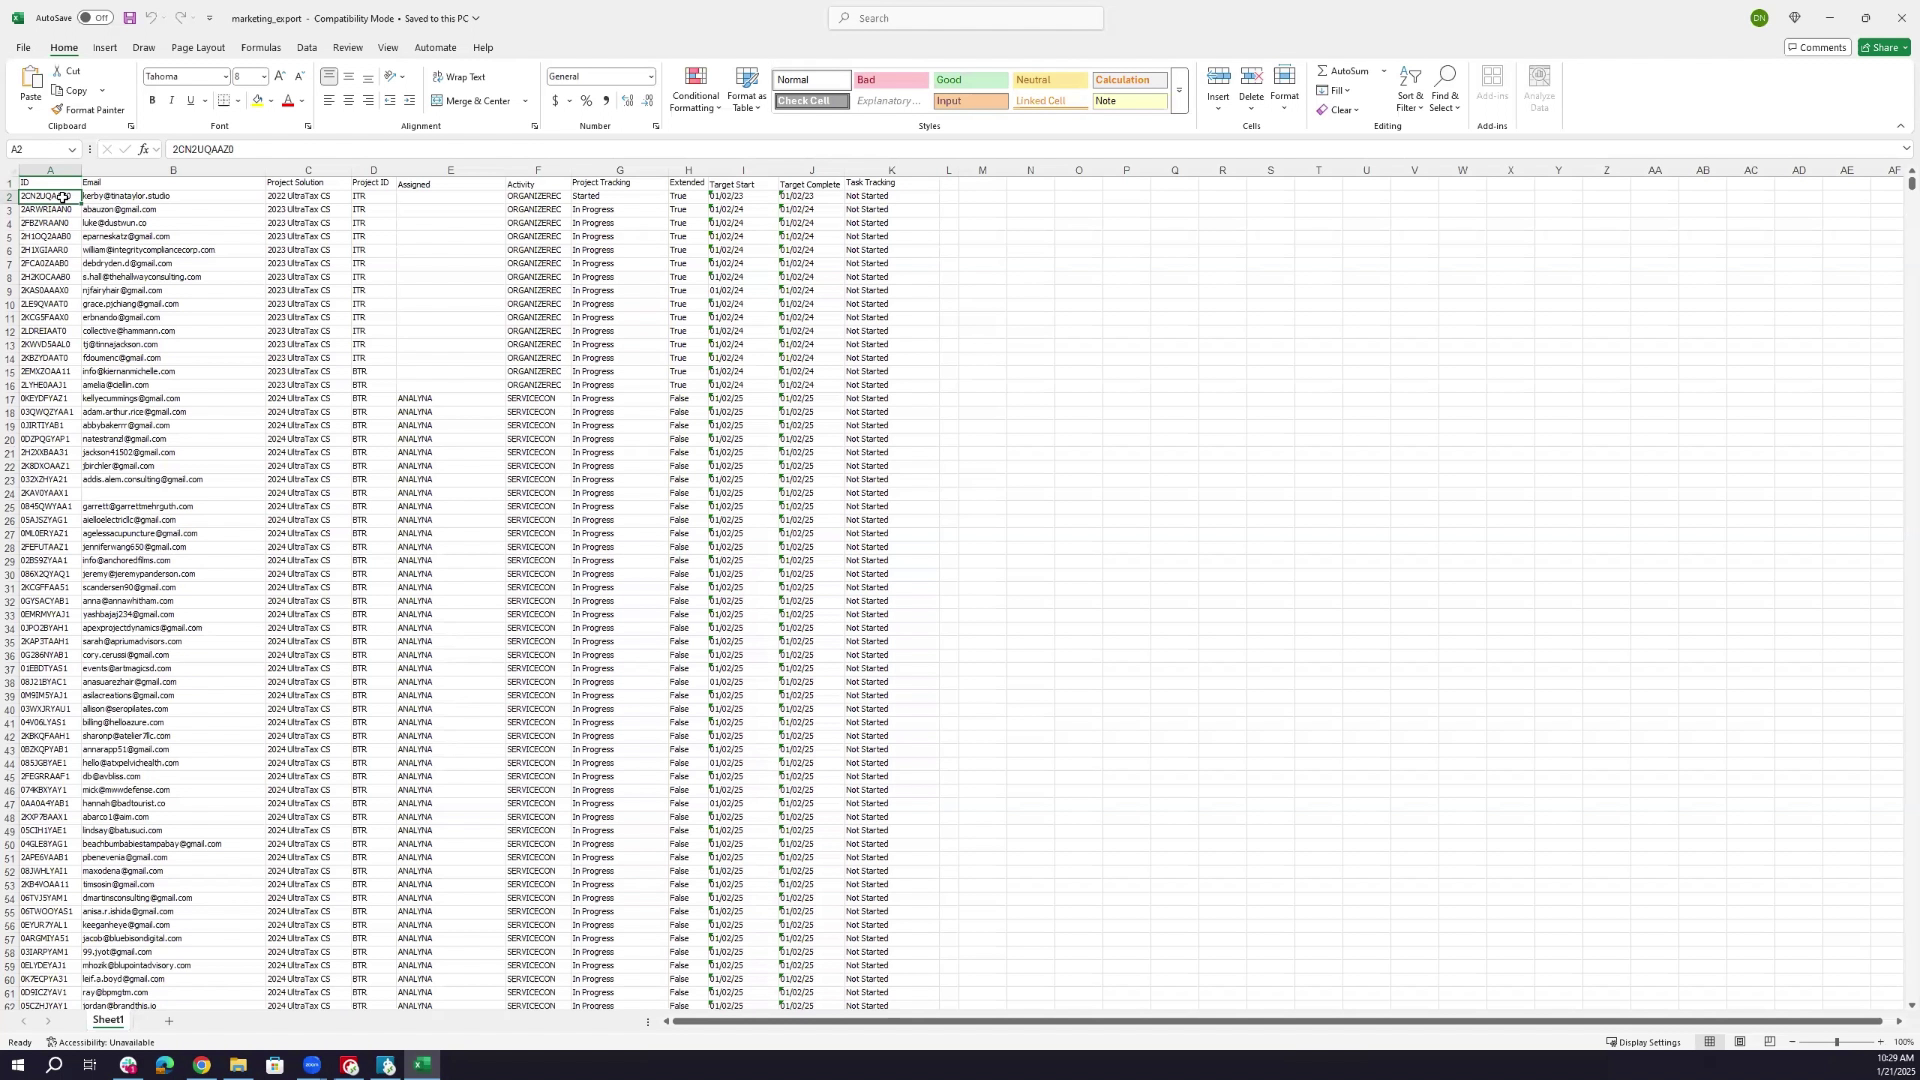Click the Percent Style icon
The height and width of the screenshot is (1080, 1920).
point(587,101)
